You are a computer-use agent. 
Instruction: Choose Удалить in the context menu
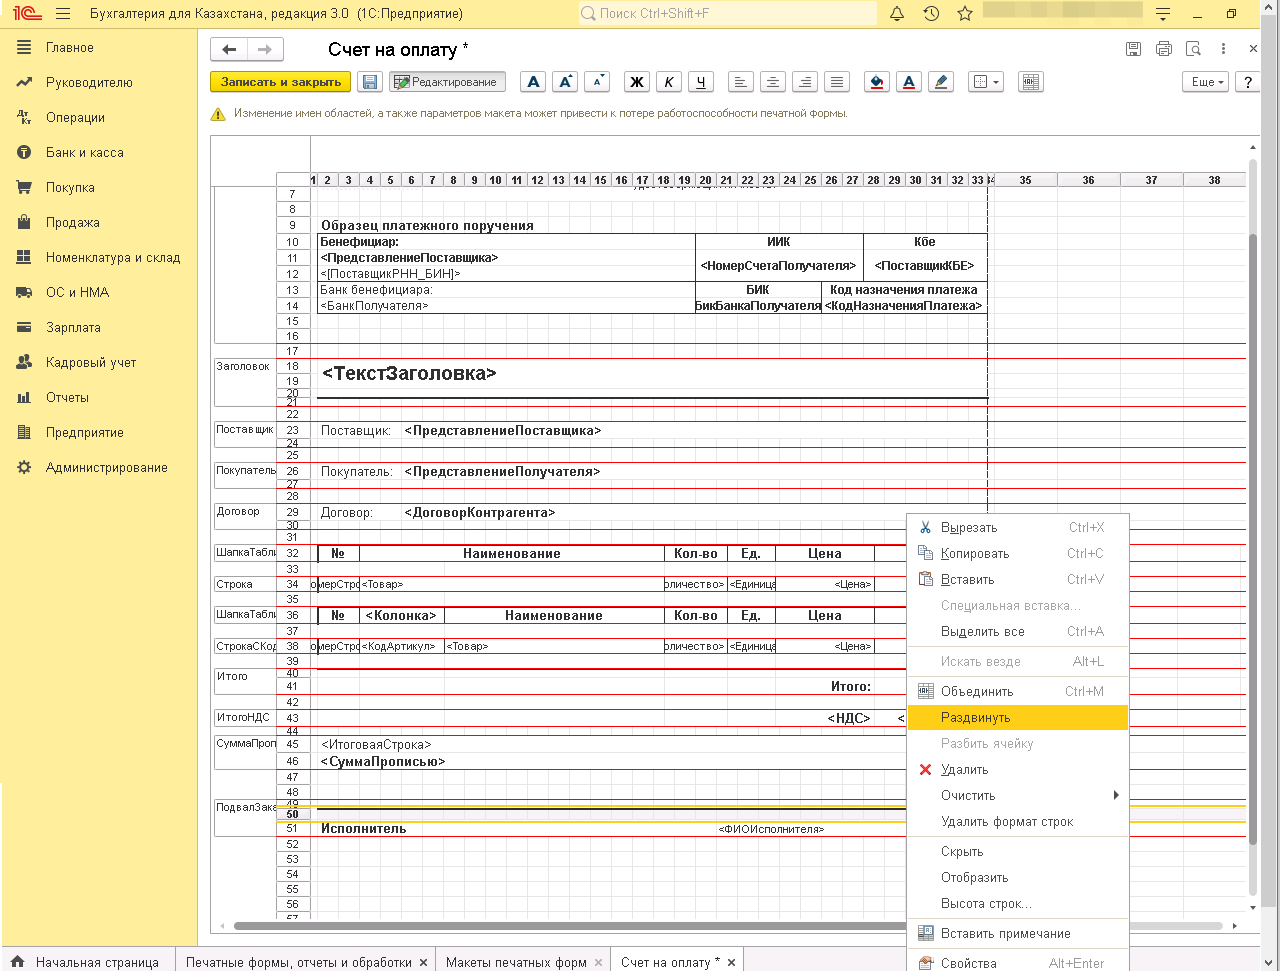tap(1018, 769)
